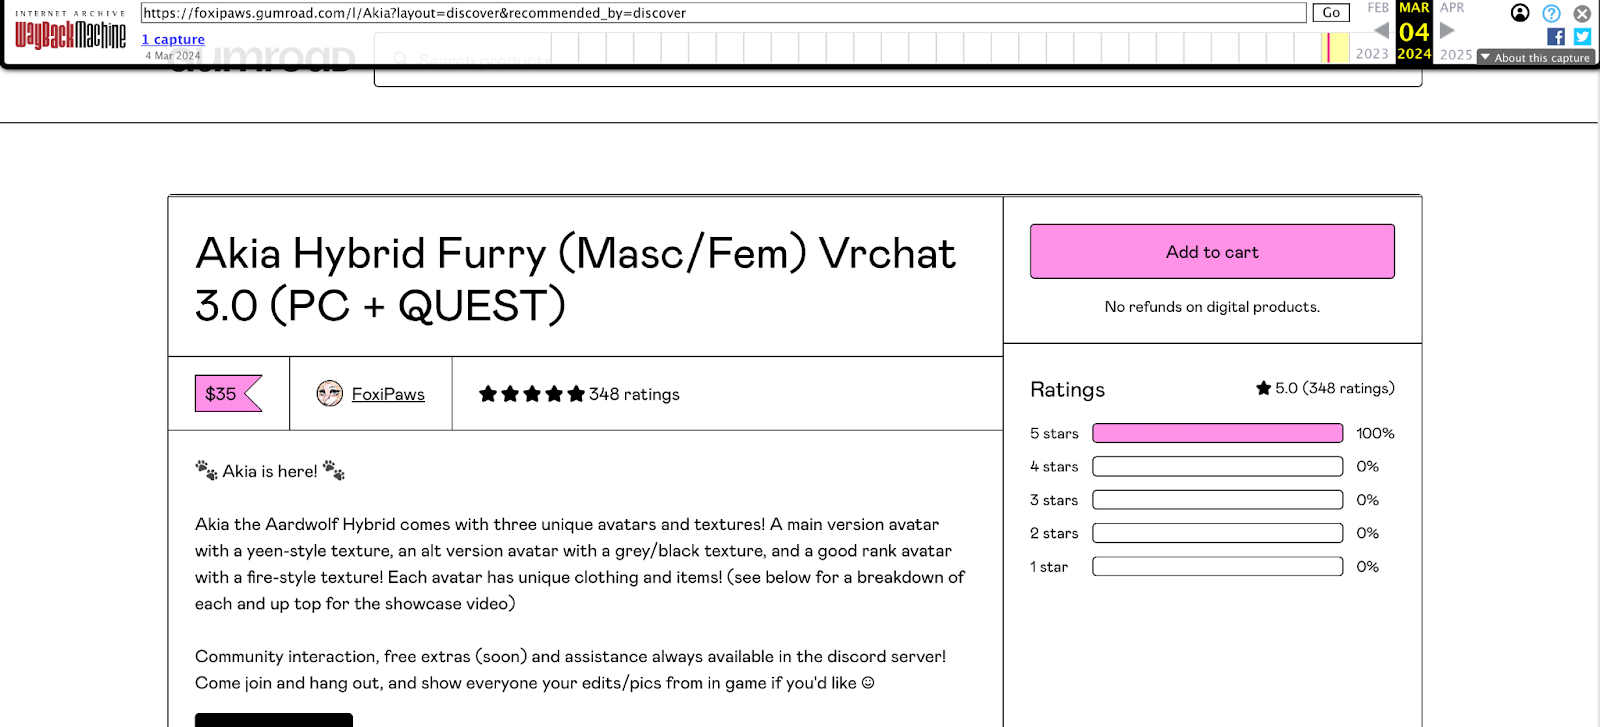Click the 1 star rating bar
Image resolution: width=1600 pixels, height=727 pixels.
point(1217,566)
